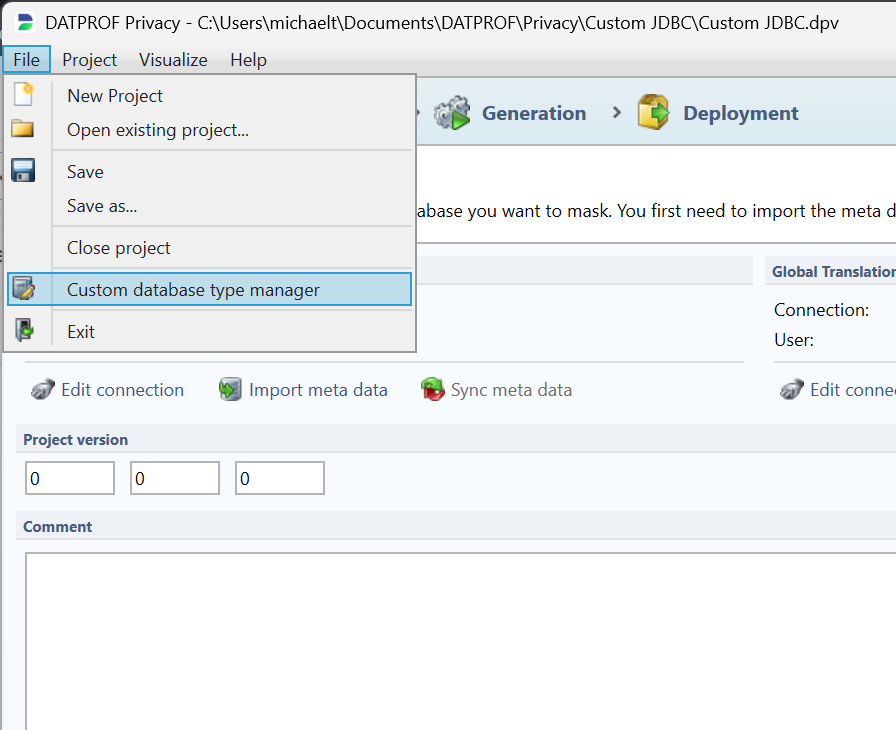The image size is (896, 730).
Task: Select Open existing project... menu entry
Action: 209,130
